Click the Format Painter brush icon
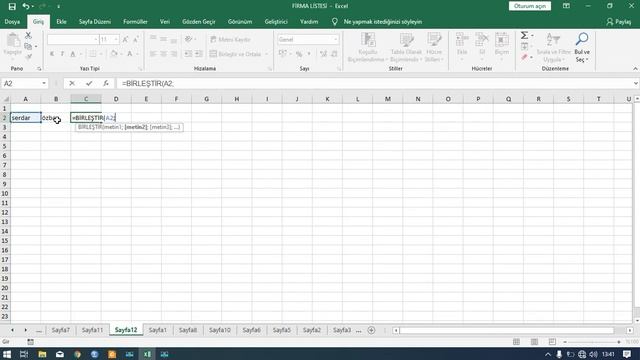 click(29, 57)
